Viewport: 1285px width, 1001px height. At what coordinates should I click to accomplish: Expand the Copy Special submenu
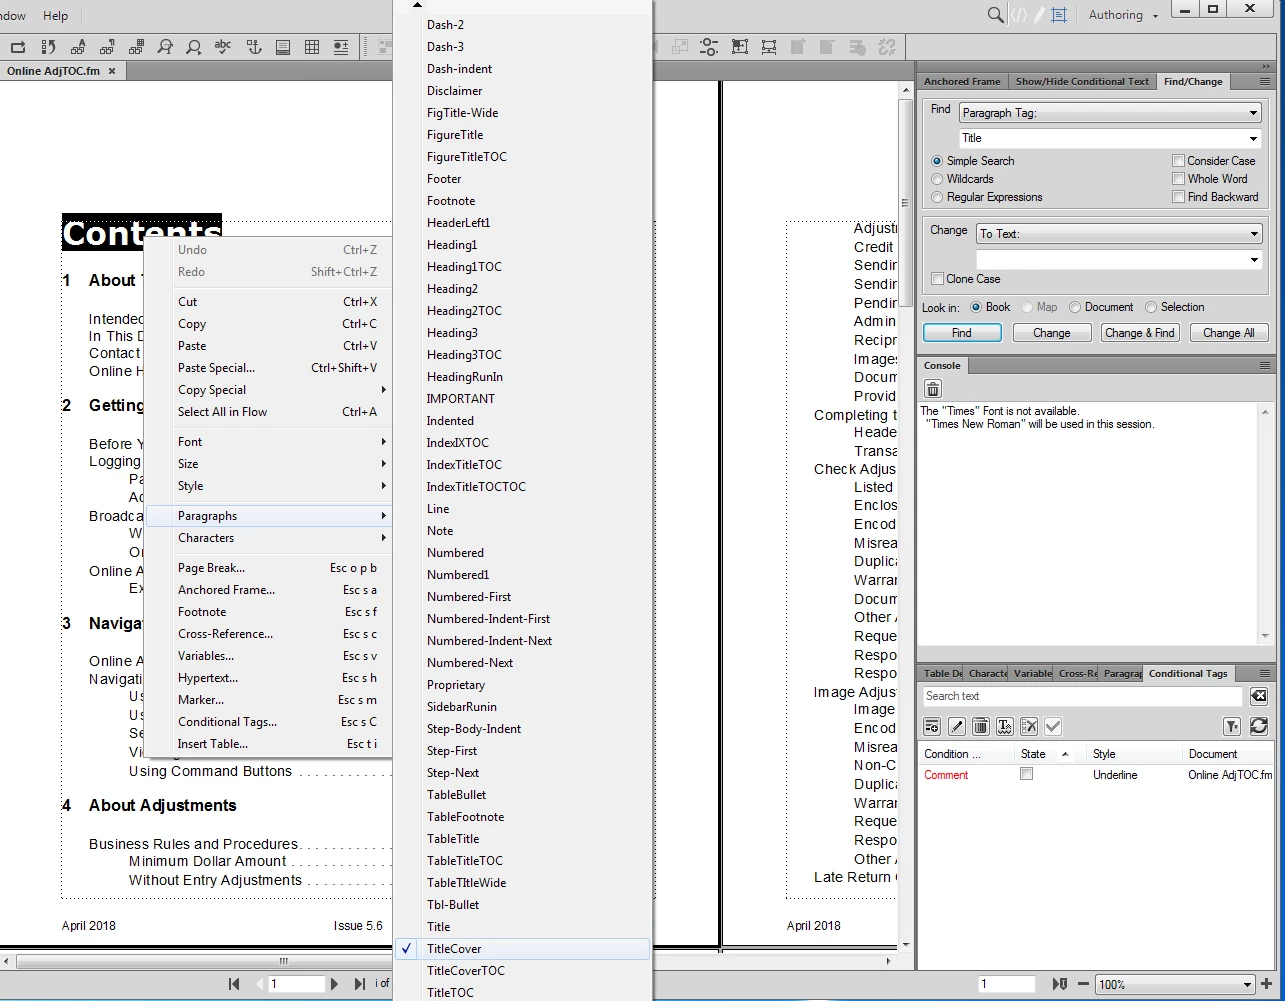268,390
